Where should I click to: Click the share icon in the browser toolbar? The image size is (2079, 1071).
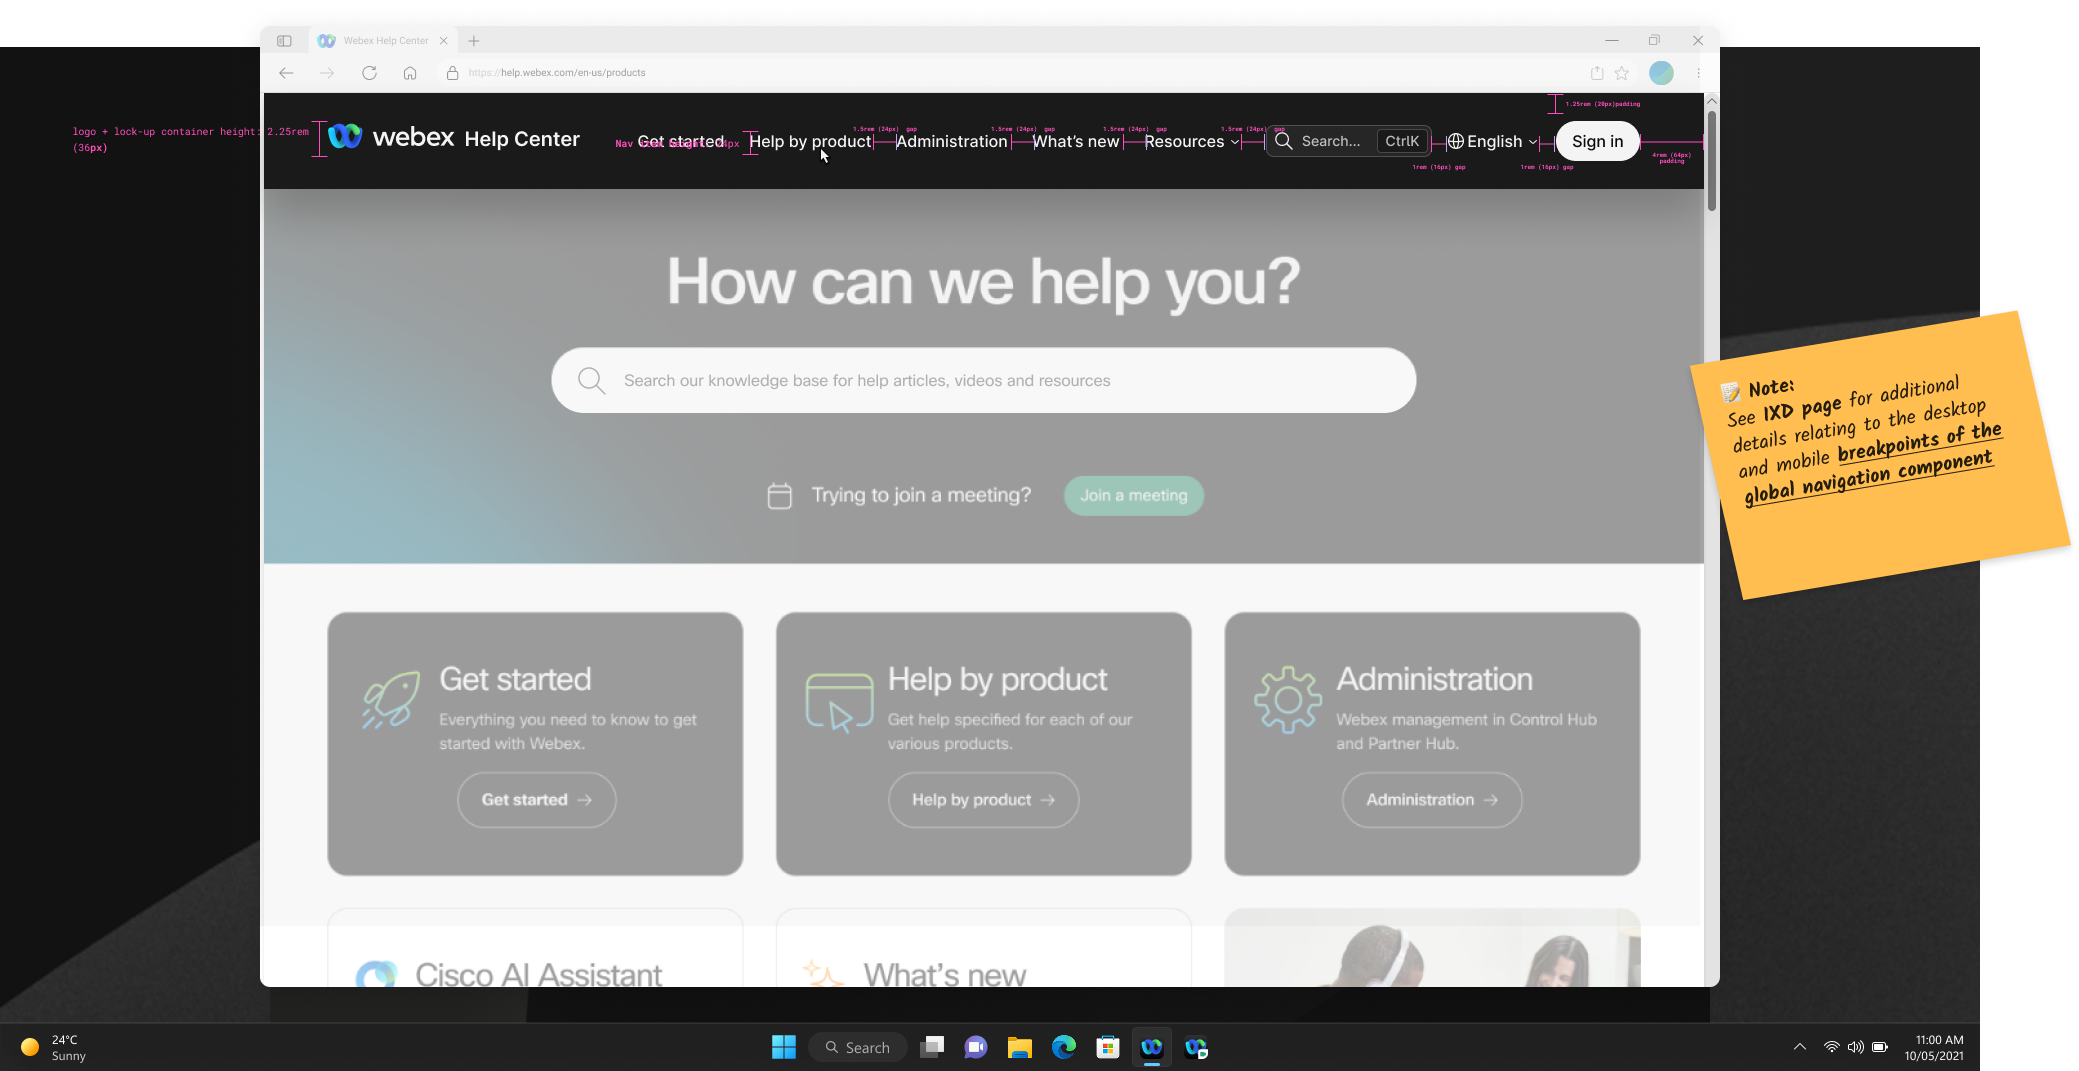[1597, 72]
